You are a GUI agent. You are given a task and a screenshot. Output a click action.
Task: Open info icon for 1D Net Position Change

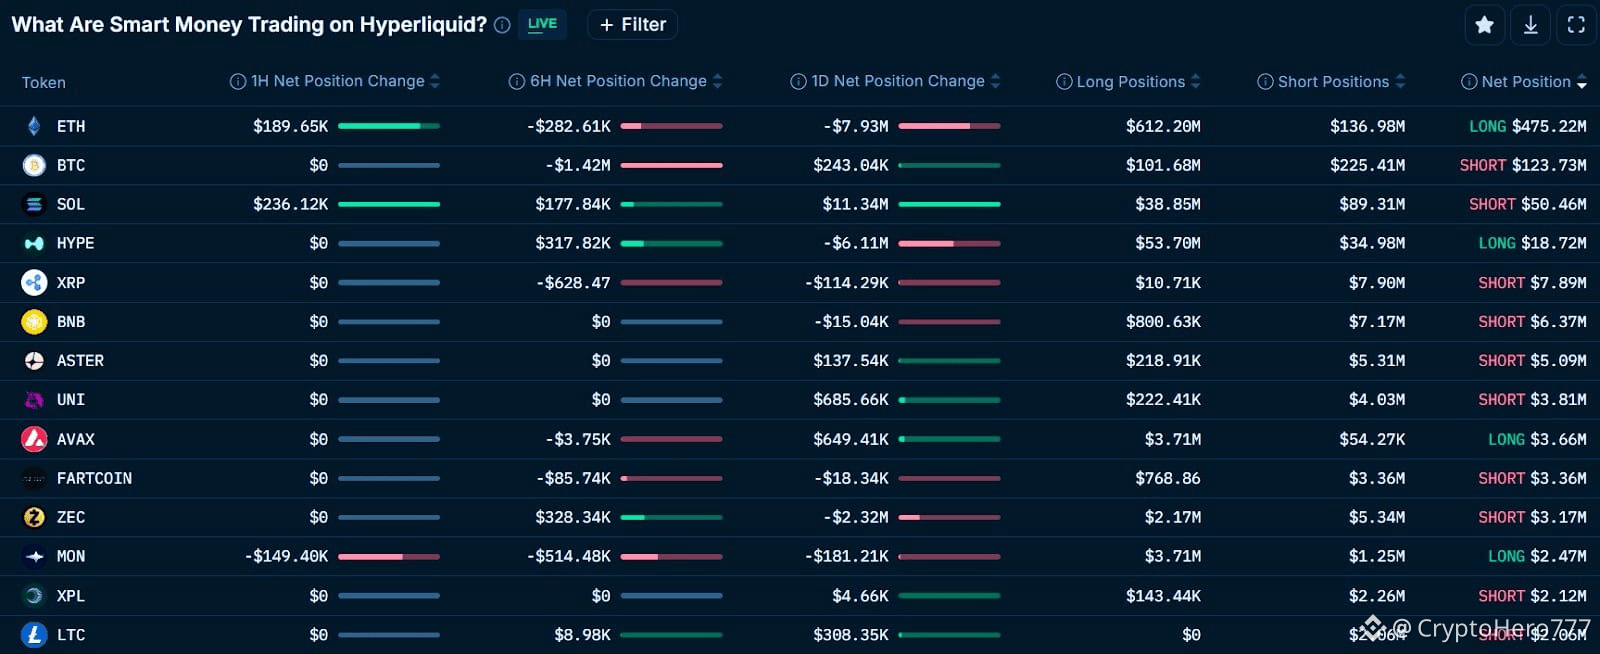[798, 82]
